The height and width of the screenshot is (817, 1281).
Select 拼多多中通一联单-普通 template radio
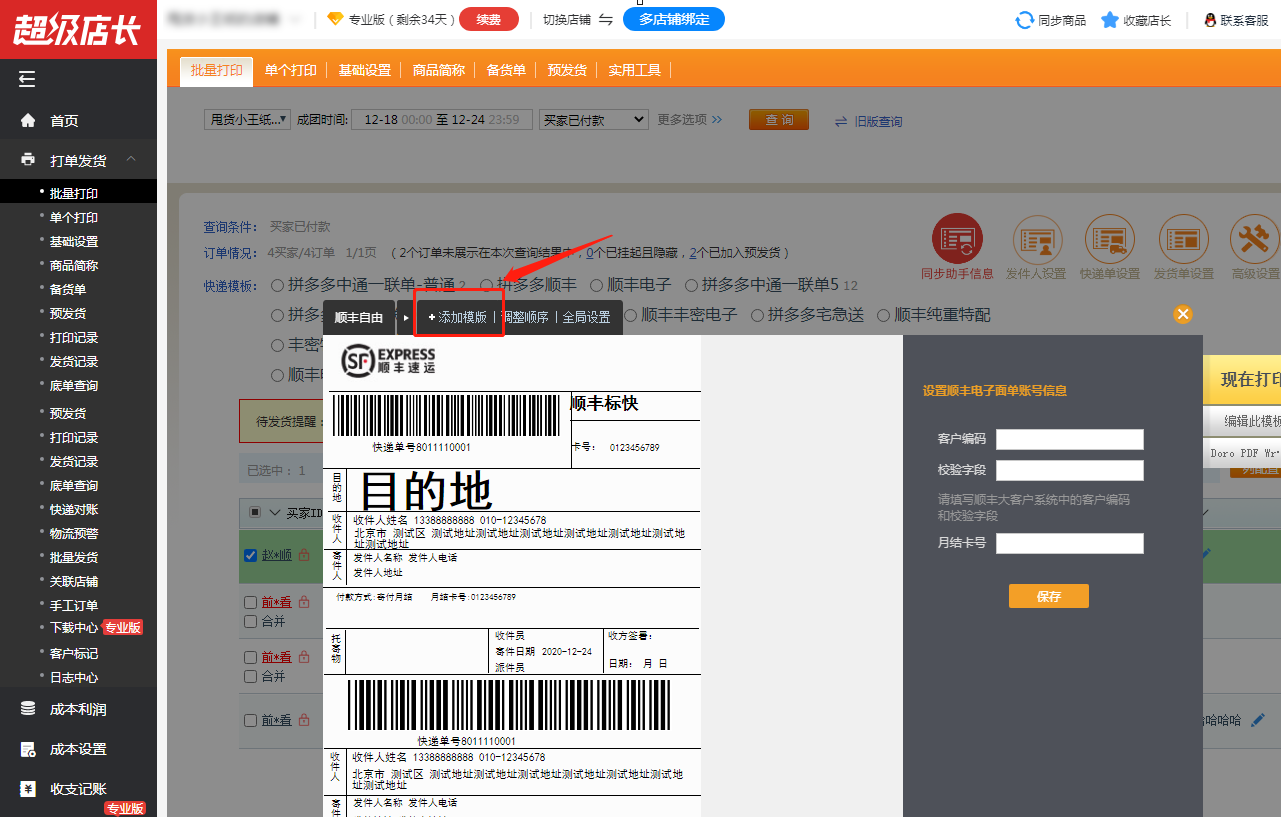pos(279,285)
